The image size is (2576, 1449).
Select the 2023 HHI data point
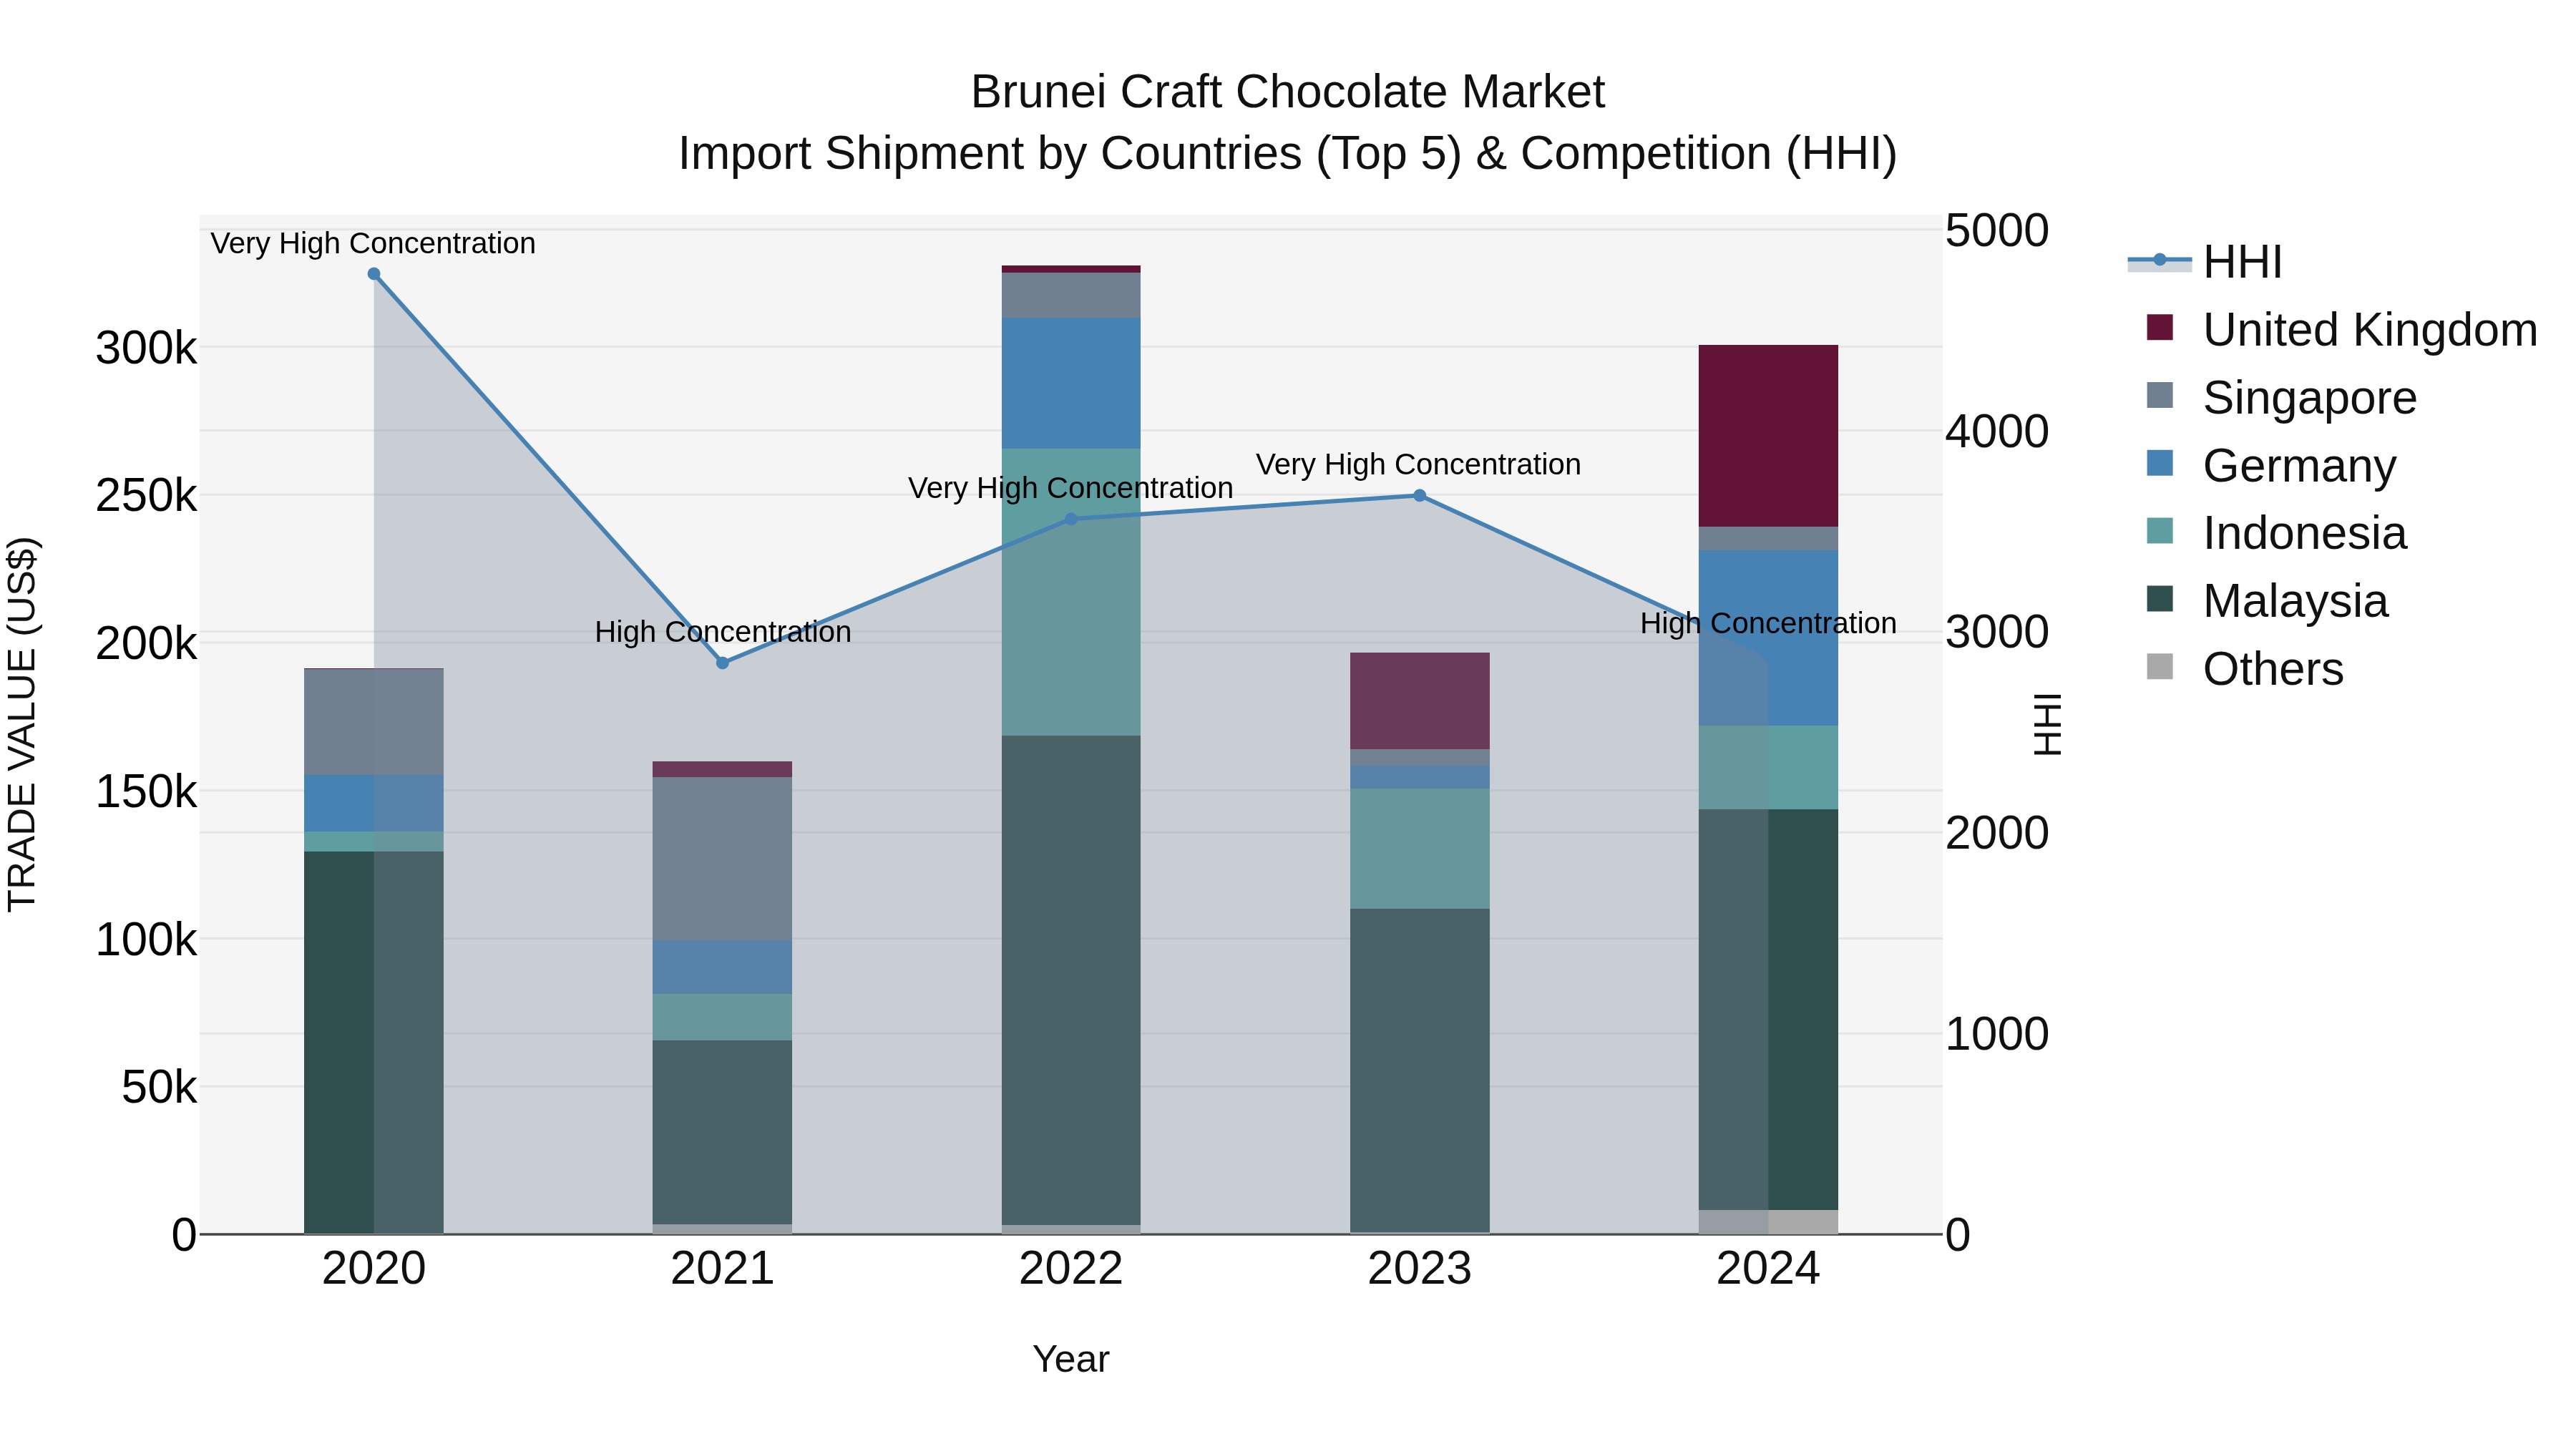pyautogui.click(x=1420, y=496)
